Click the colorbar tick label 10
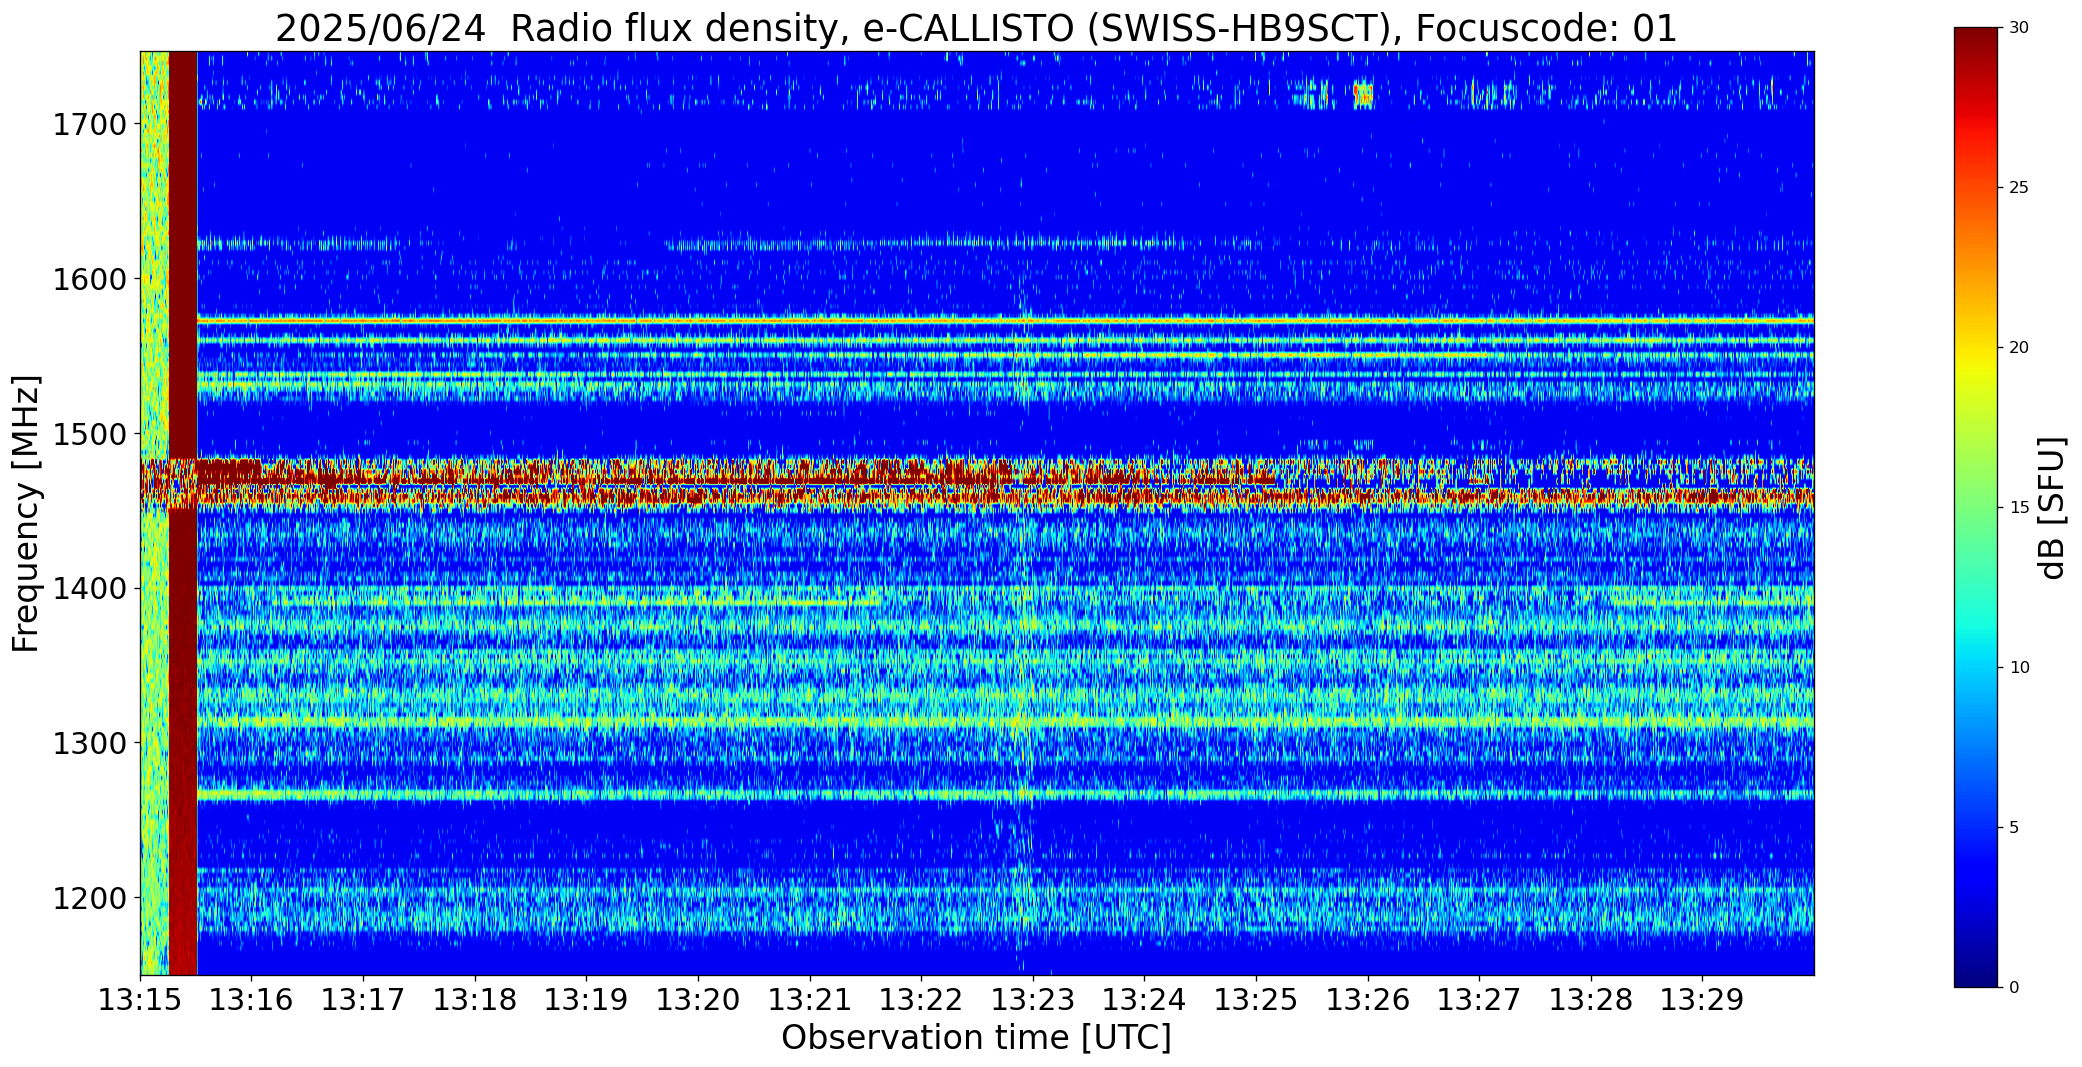Viewport: 2082px width, 1067px height. click(x=2019, y=668)
